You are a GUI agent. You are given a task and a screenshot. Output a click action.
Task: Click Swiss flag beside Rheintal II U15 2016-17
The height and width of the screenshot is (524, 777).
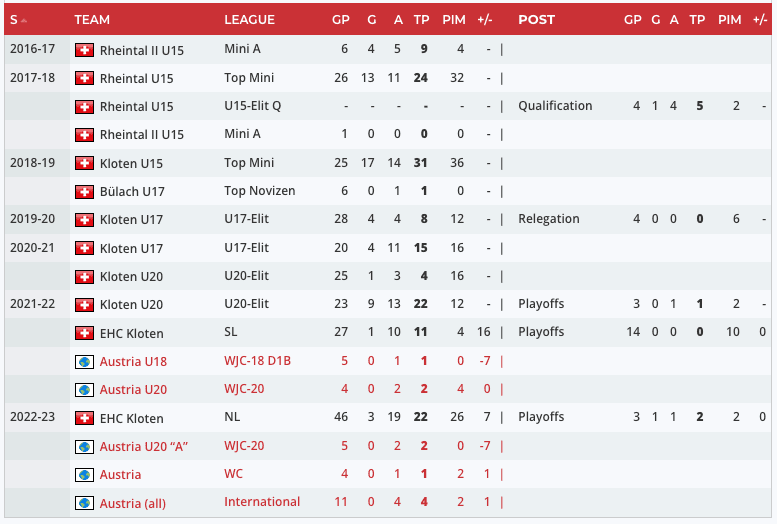(x=84, y=50)
